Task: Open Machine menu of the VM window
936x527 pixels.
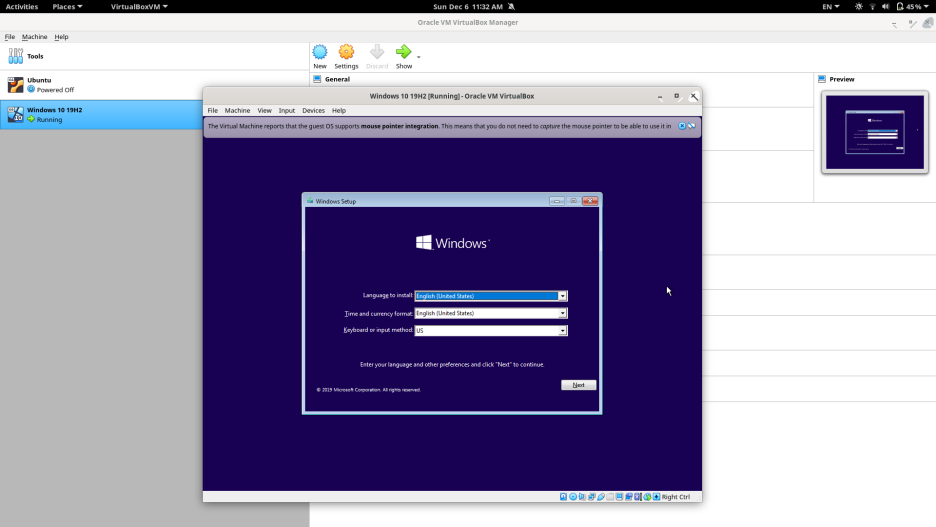Action: [x=237, y=110]
